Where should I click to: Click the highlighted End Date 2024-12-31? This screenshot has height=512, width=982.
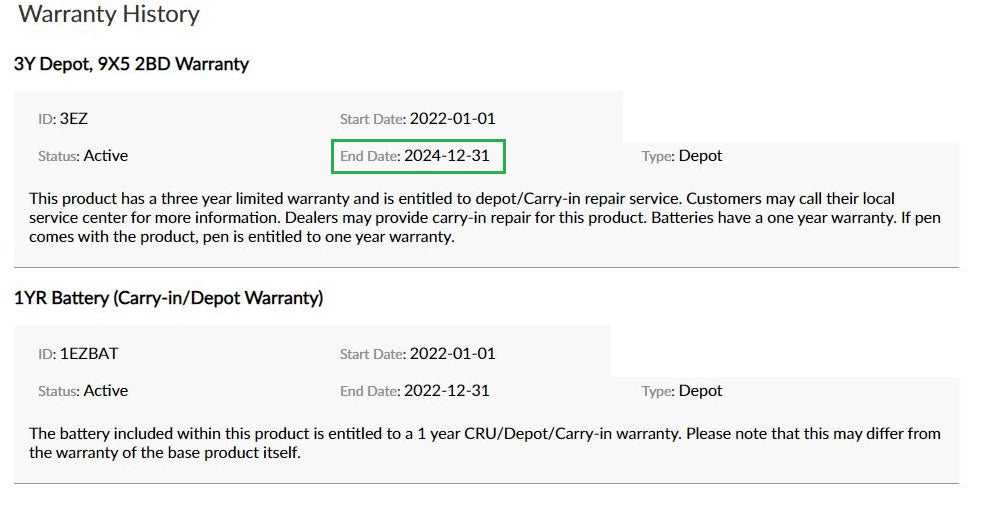click(x=418, y=156)
